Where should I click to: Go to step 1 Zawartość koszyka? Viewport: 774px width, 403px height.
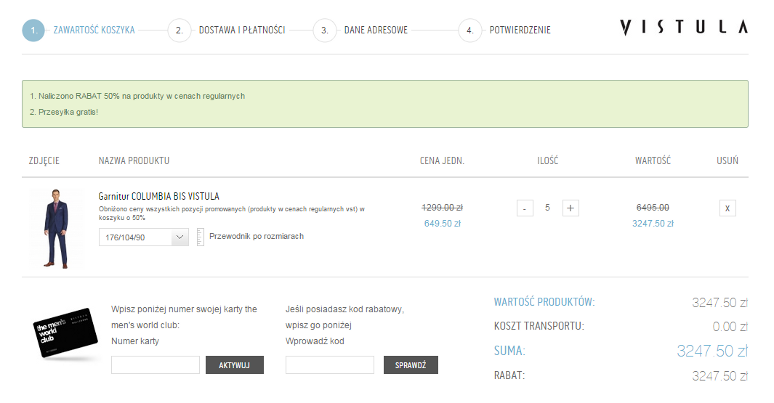94,30
